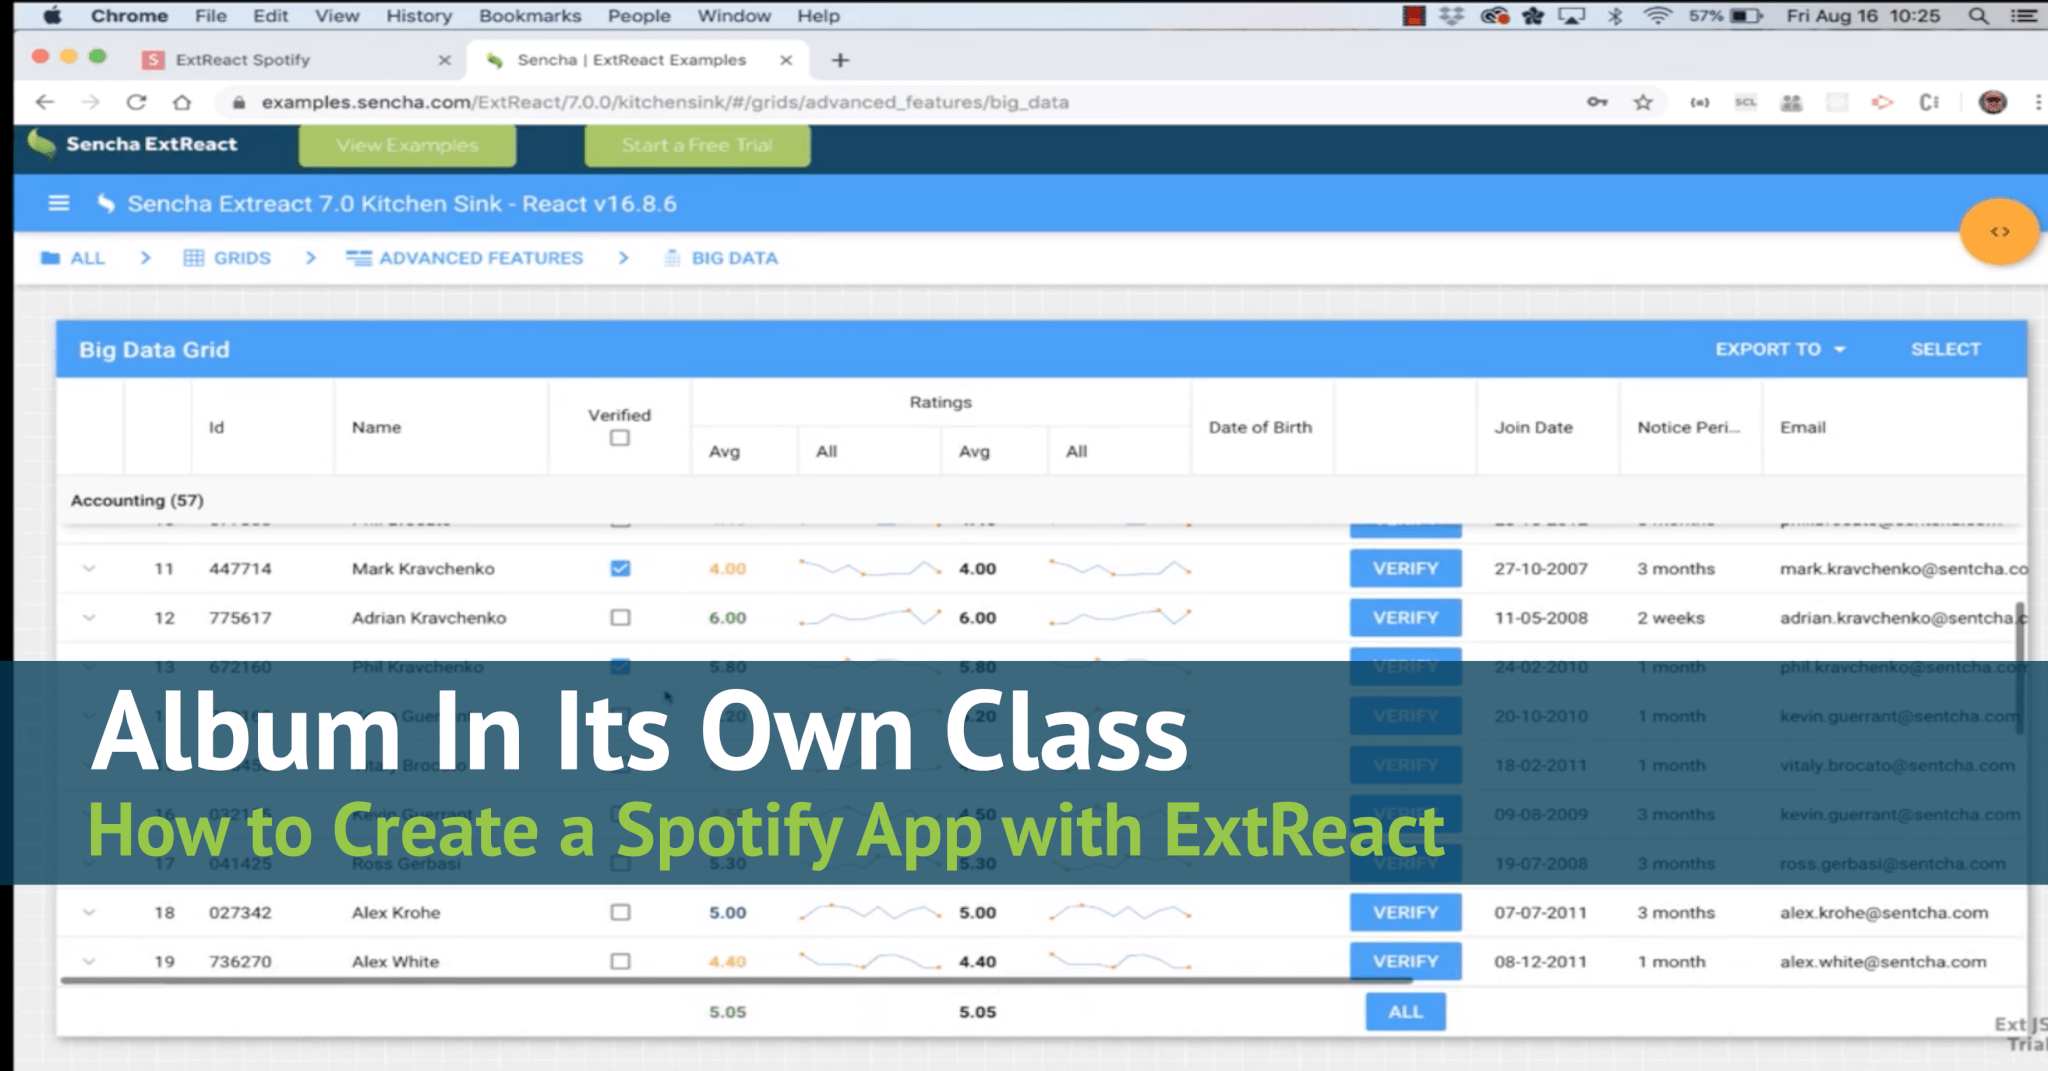Bookmark page with the star icon
The height and width of the screenshot is (1071, 2048).
coord(1643,102)
